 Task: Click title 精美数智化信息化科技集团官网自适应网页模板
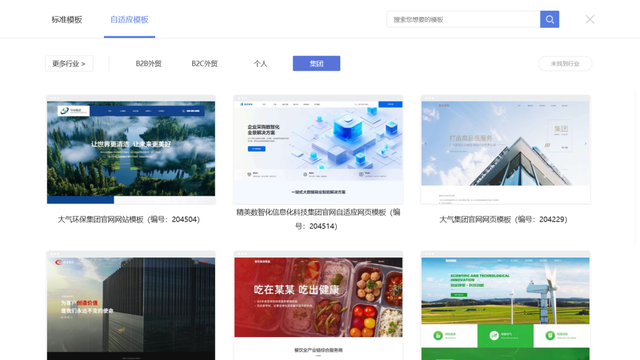click(x=318, y=219)
